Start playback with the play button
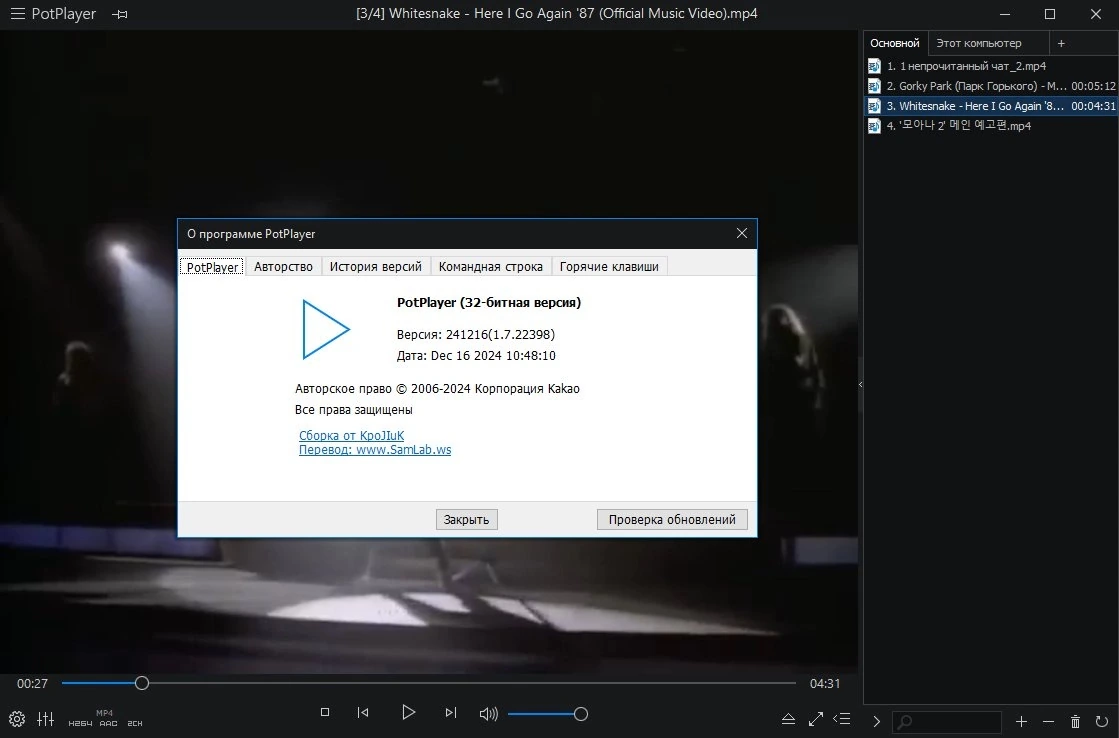 (408, 712)
